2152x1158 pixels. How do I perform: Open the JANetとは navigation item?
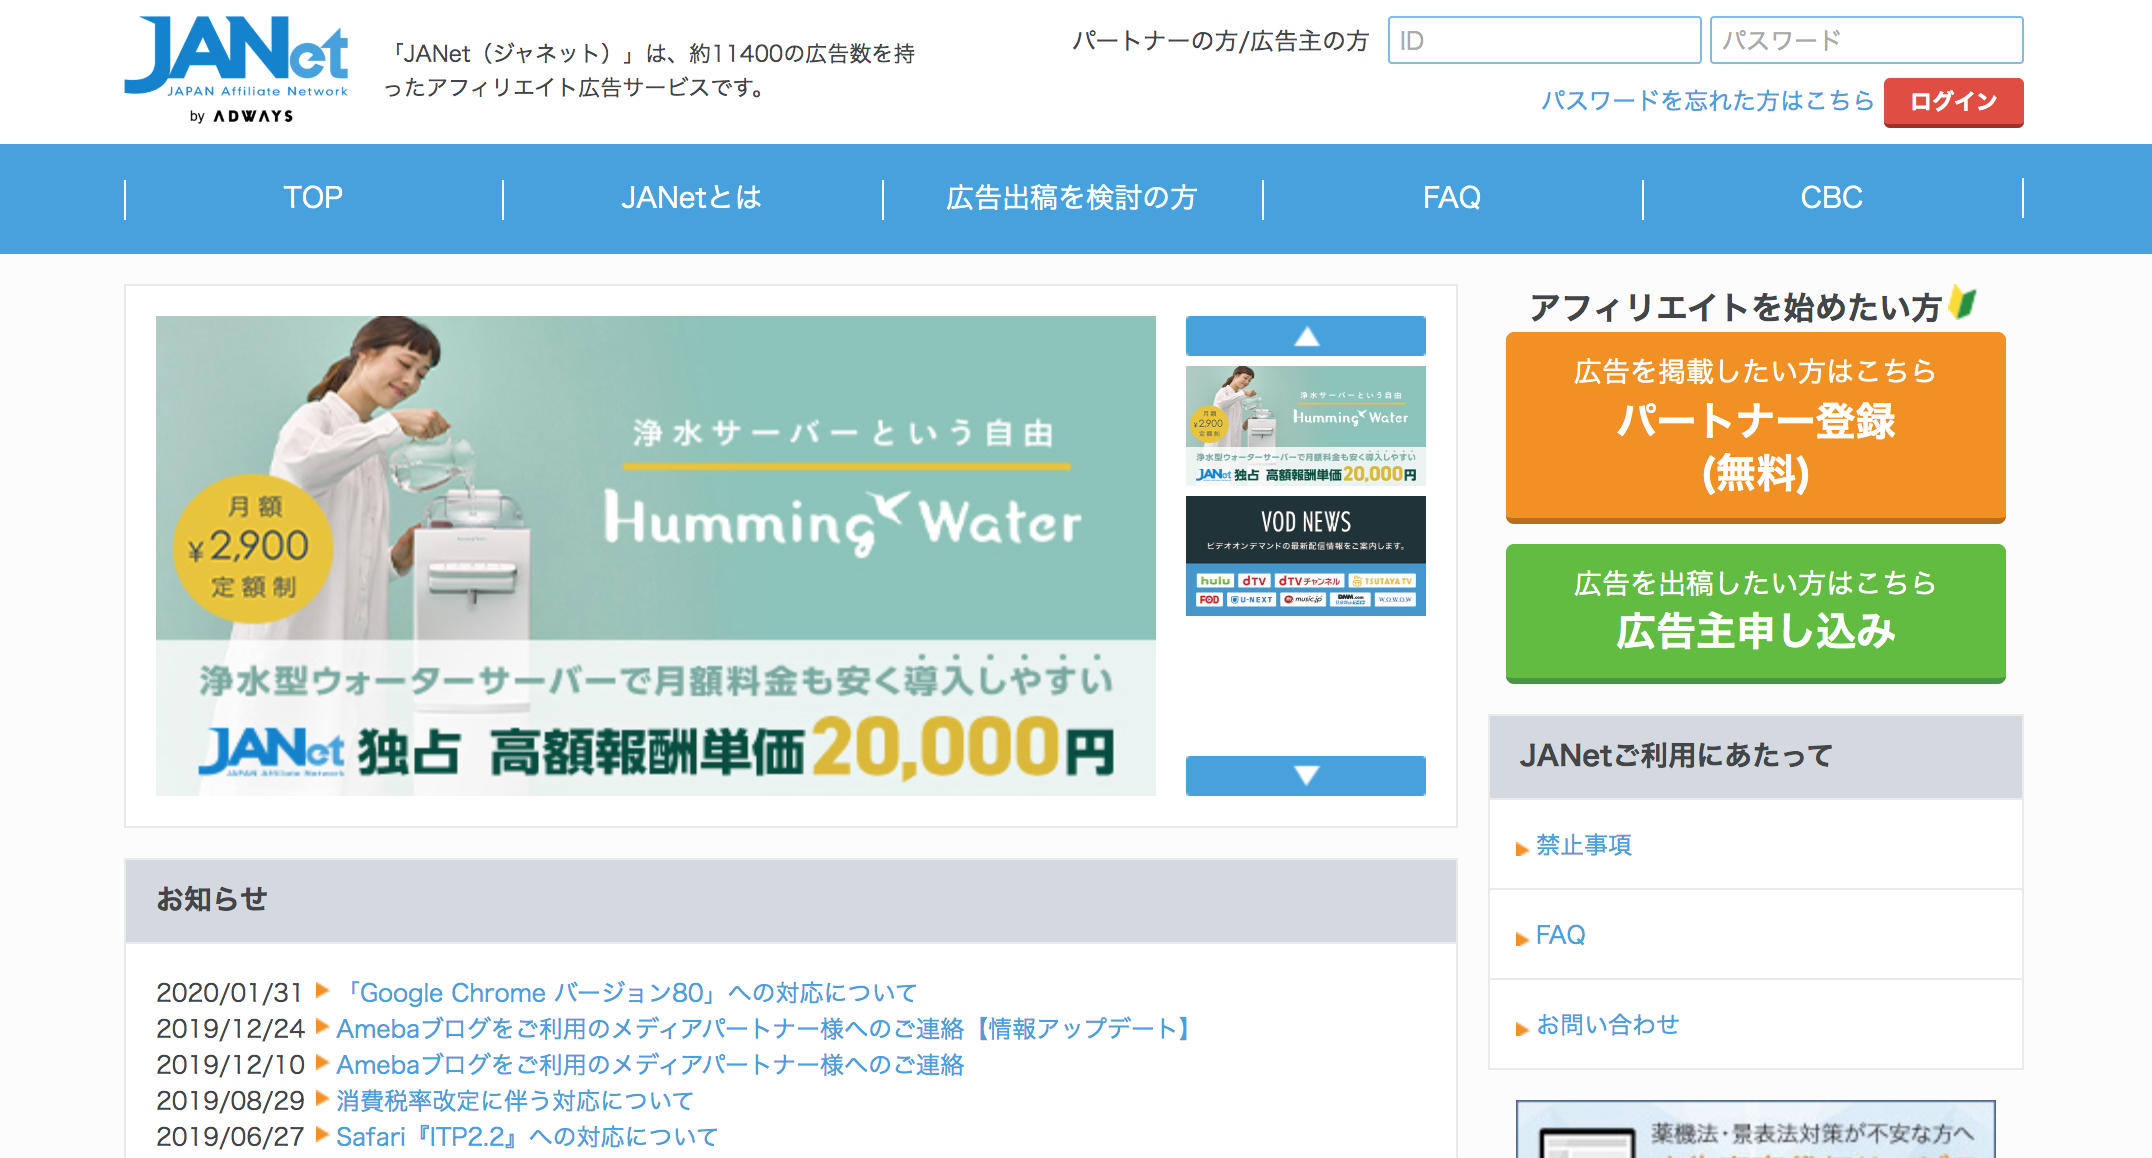click(x=692, y=198)
